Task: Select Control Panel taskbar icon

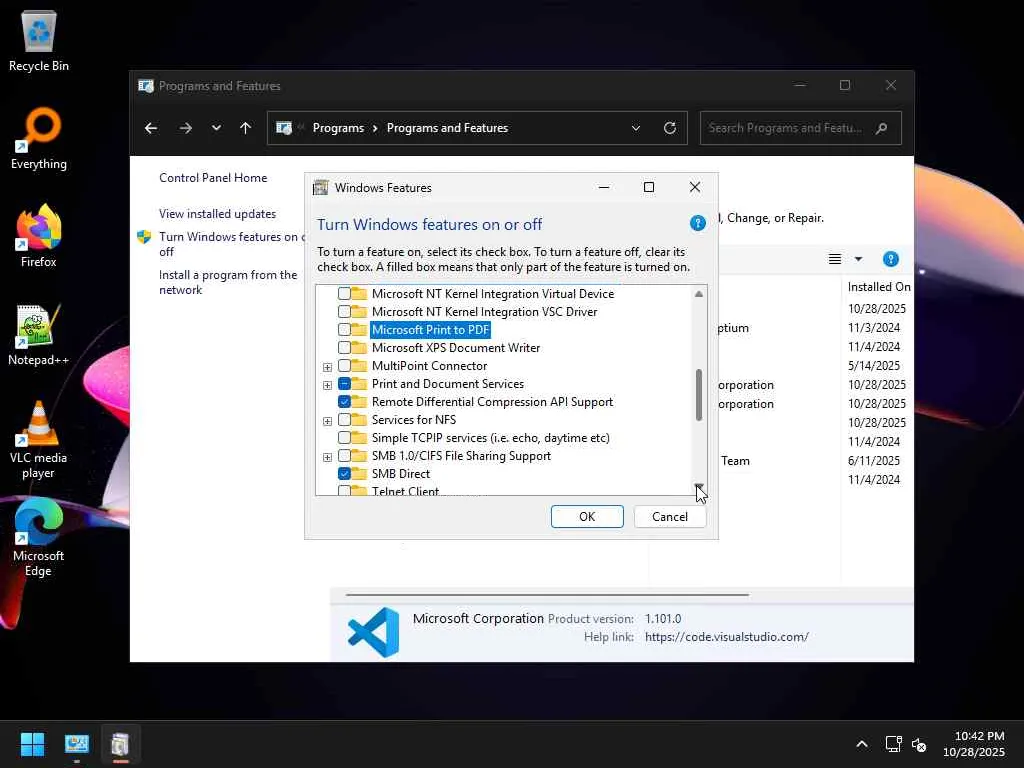Action: click(x=76, y=744)
